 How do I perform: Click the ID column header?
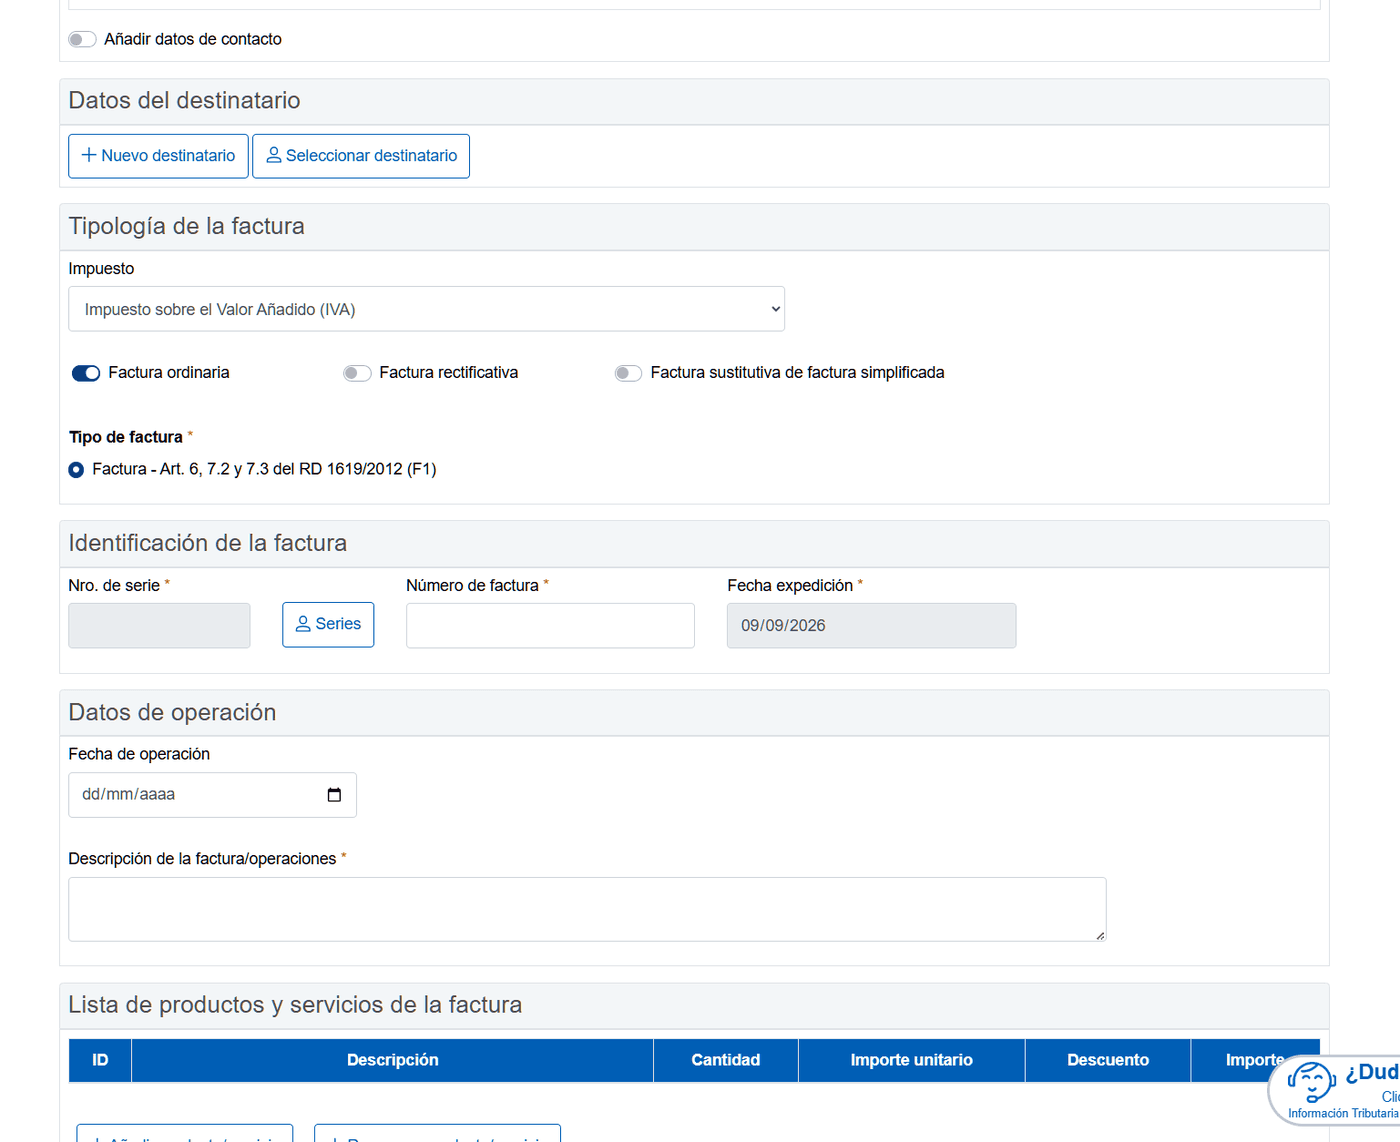tap(100, 1060)
